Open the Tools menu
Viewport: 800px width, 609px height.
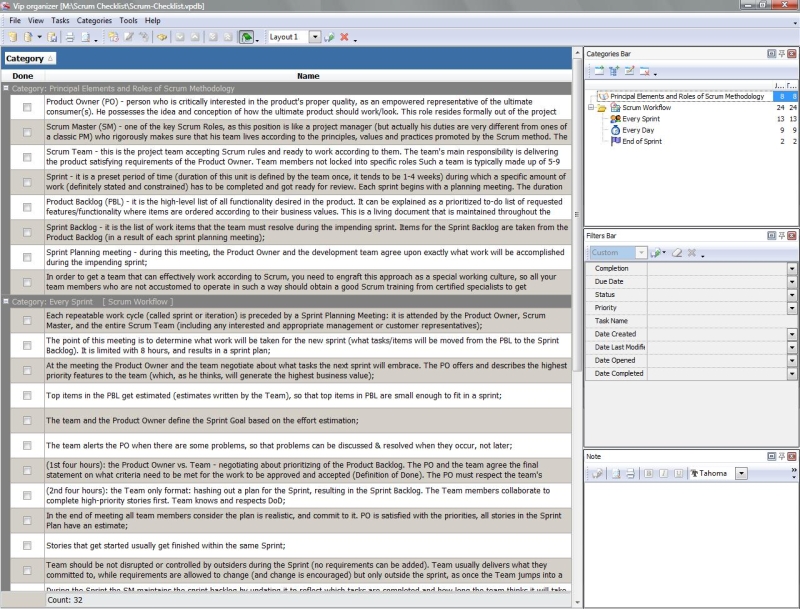[128, 20]
